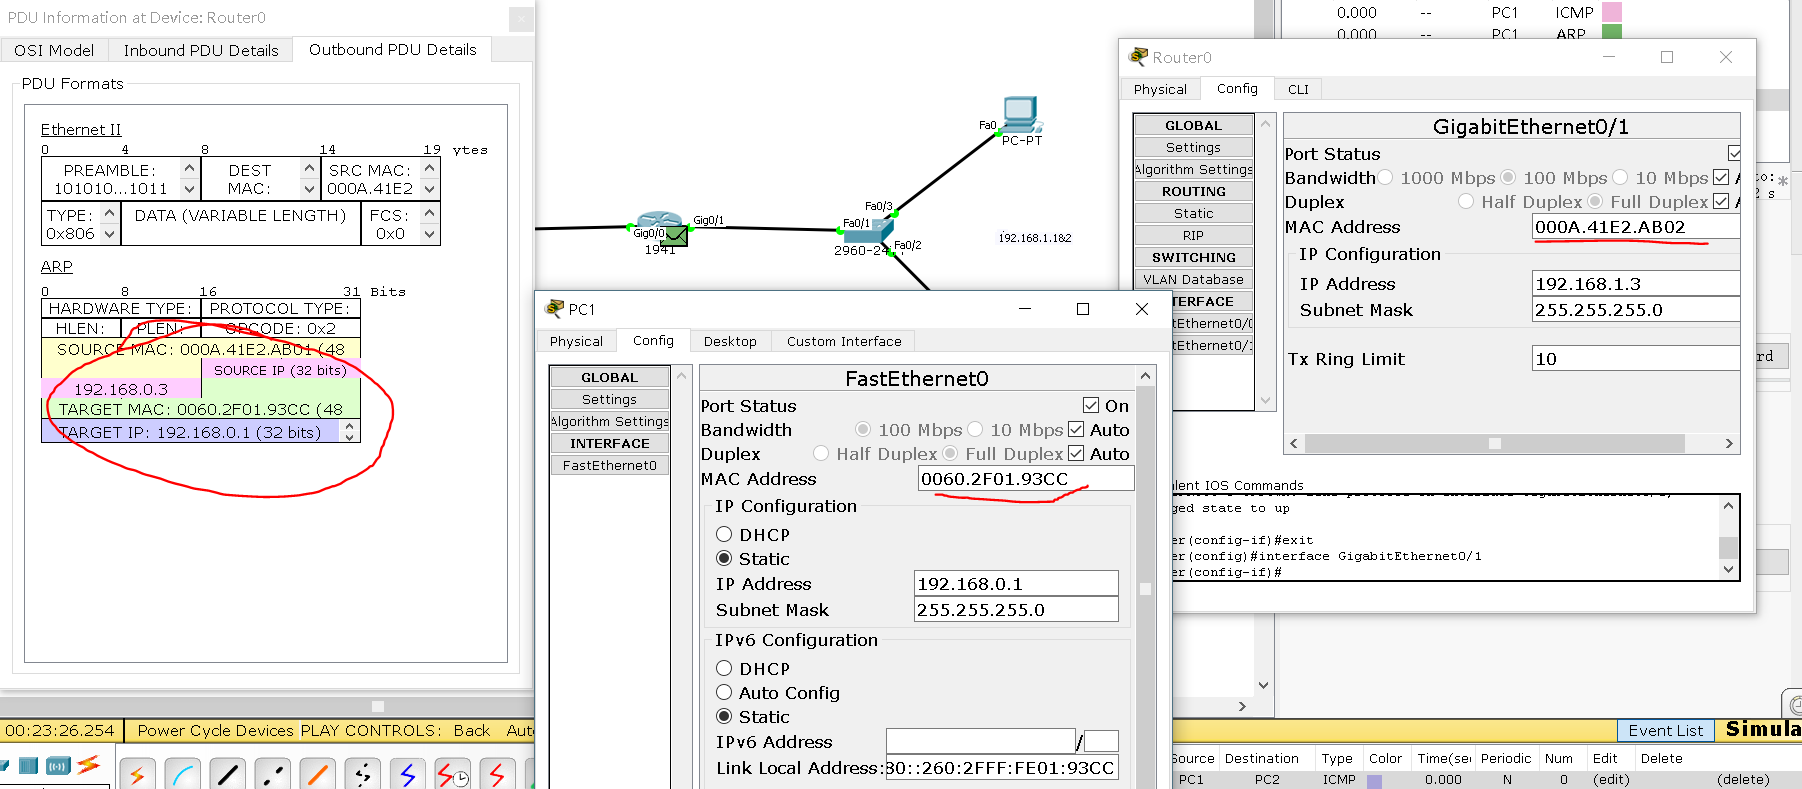Select Static under PC1 IP Configuration
Image resolution: width=1802 pixels, height=789 pixels.
724,558
